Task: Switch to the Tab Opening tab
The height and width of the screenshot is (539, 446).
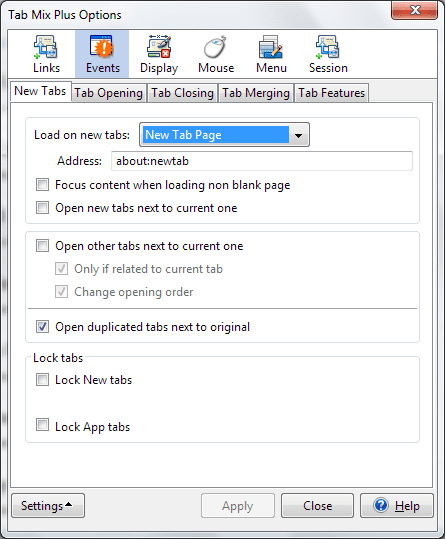Action: (x=109, y=93)
